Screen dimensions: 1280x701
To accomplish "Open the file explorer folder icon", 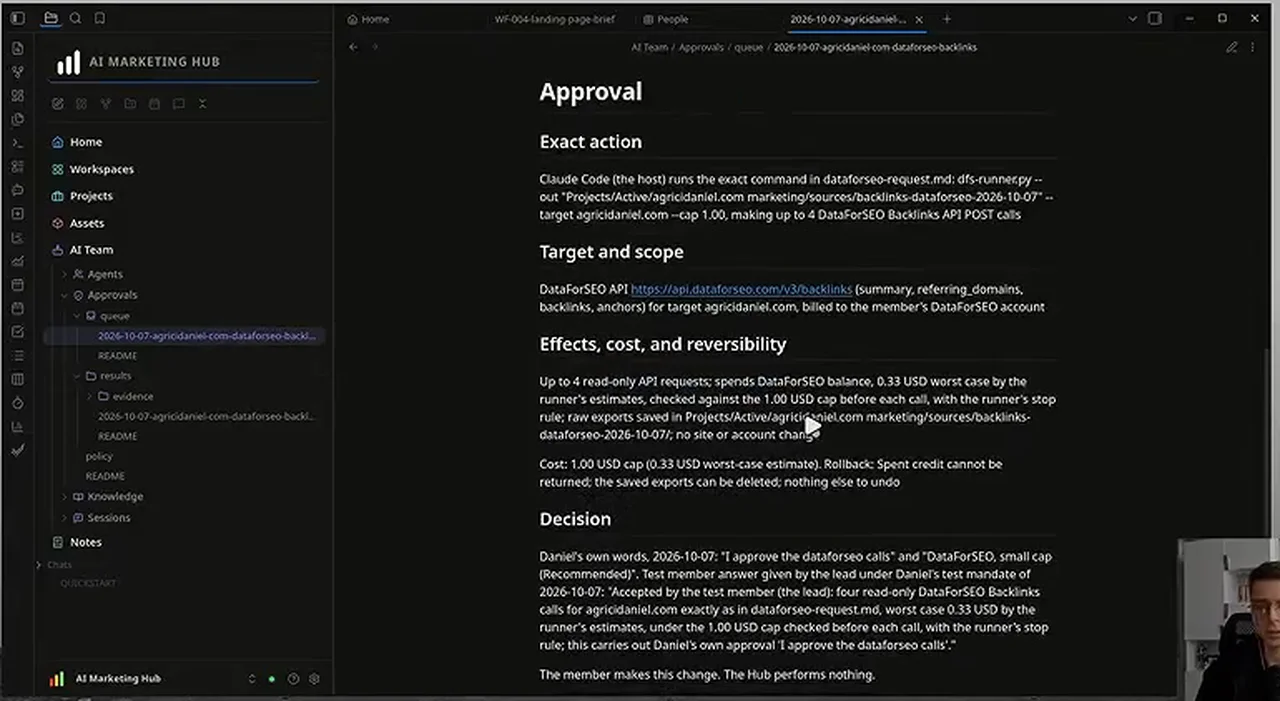I will click(51, 18).
